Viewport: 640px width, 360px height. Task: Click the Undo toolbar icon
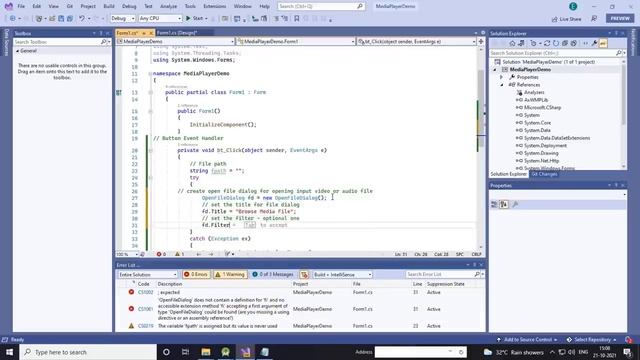(x=82, y=18)
